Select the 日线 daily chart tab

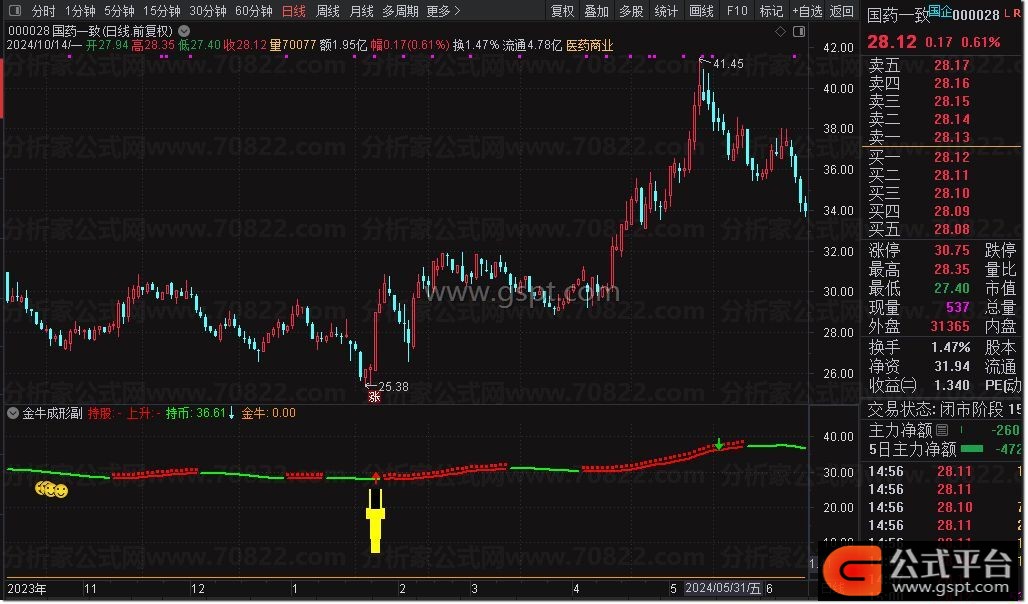tap(294, 11)
